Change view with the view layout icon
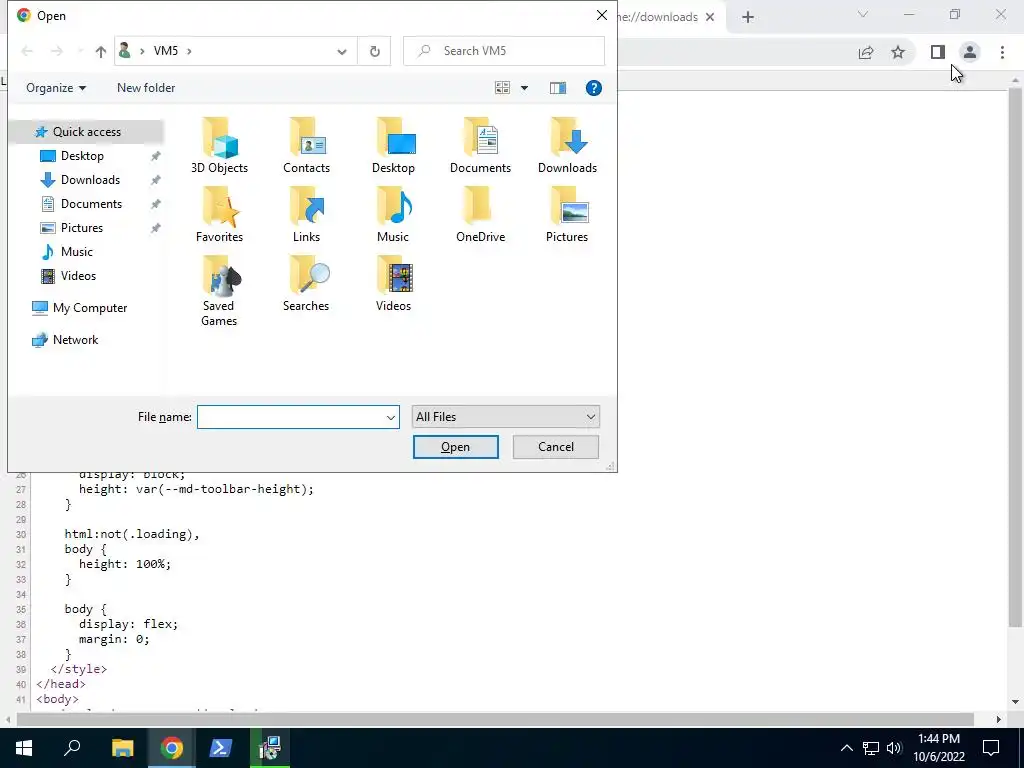The height and width of the screenshot is (768, 1024). [x=502, y=88]
